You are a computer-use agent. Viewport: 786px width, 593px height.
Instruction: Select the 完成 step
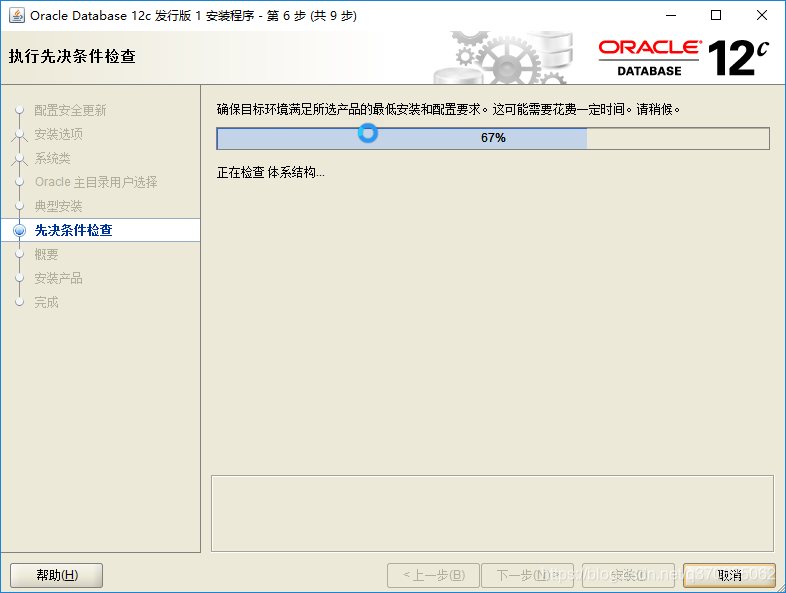point(46,302)
